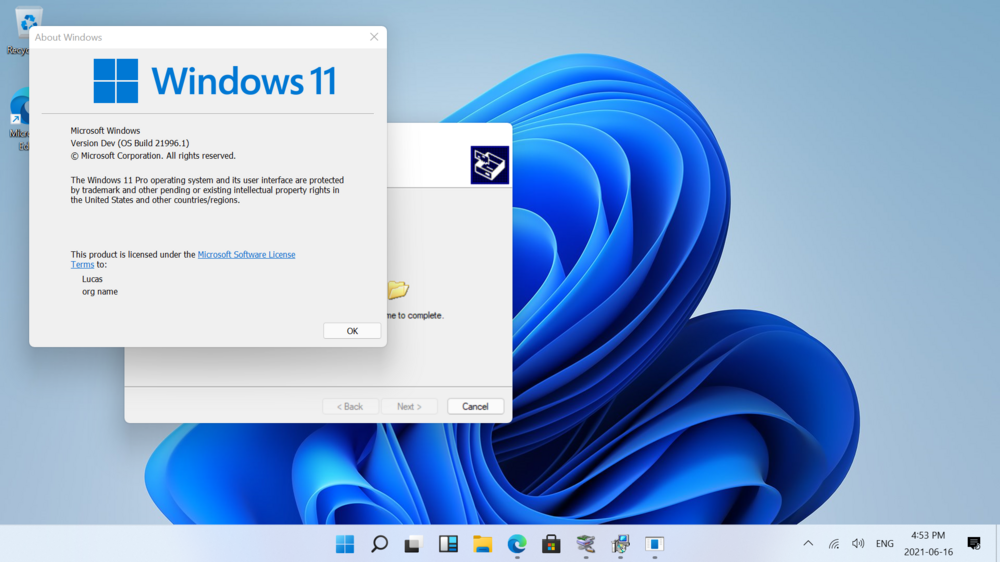
Task: Open taskbar Search magnifier
Action: [379, 544]
